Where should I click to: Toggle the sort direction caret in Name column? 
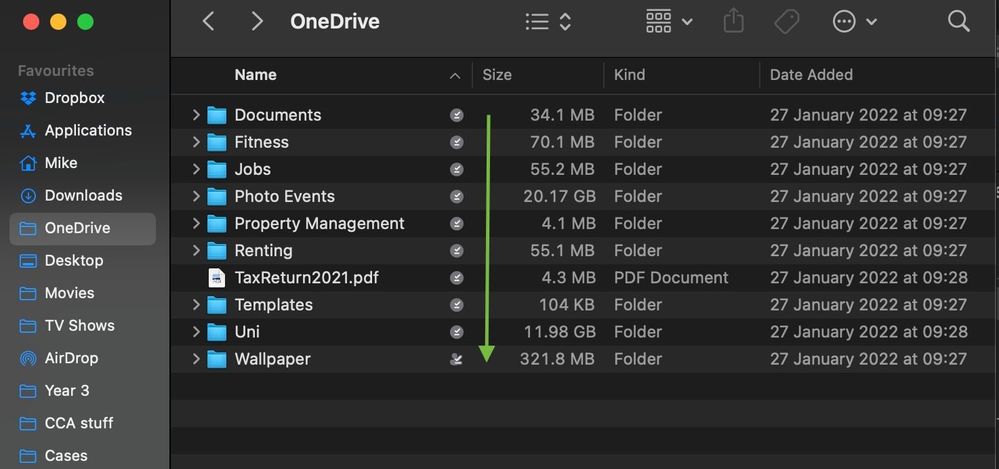tap(455, 76)
